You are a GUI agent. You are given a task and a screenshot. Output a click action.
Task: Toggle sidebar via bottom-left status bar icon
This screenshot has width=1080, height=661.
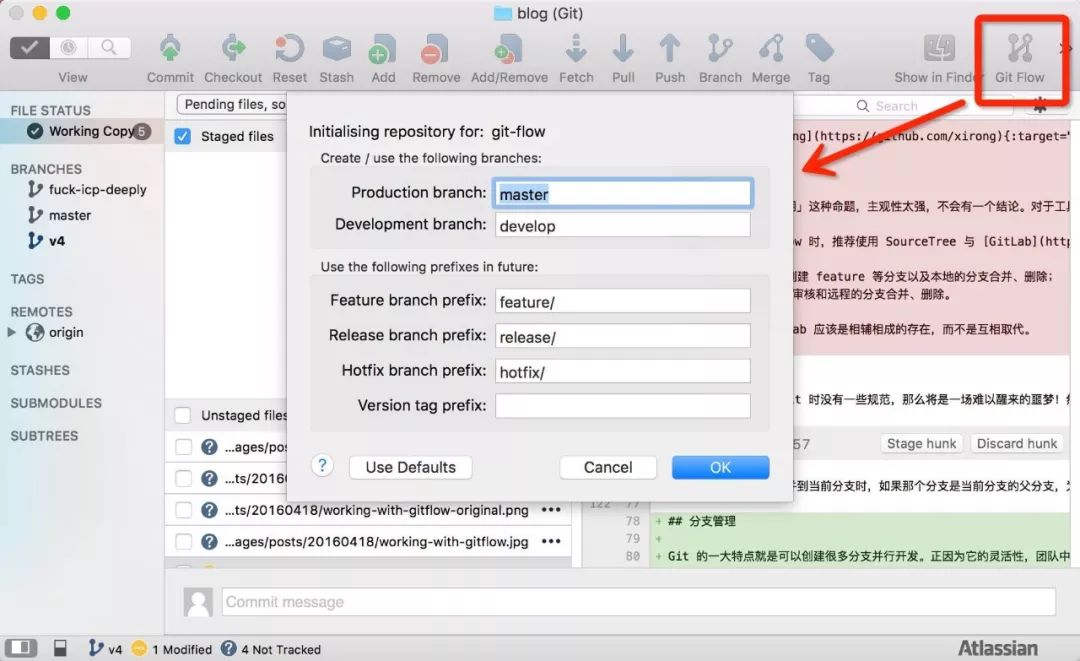click(x=21, y=648)
